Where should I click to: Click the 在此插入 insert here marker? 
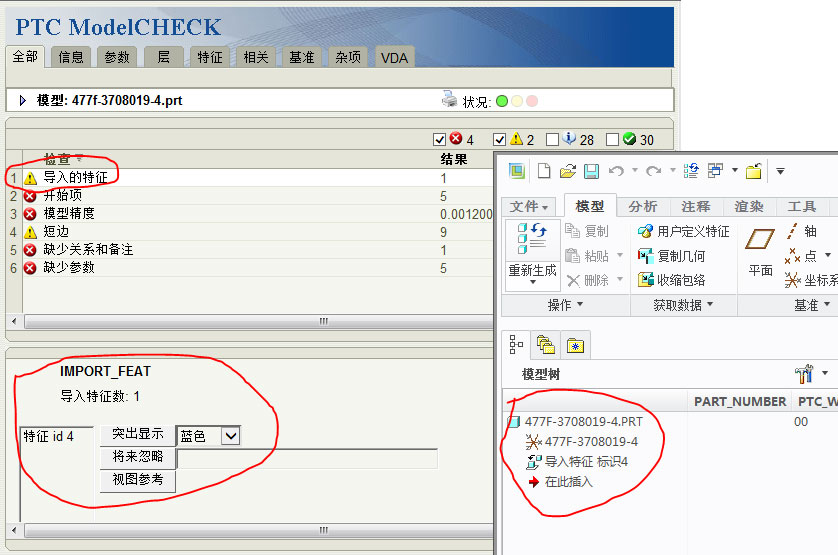(x=561, y=482)
